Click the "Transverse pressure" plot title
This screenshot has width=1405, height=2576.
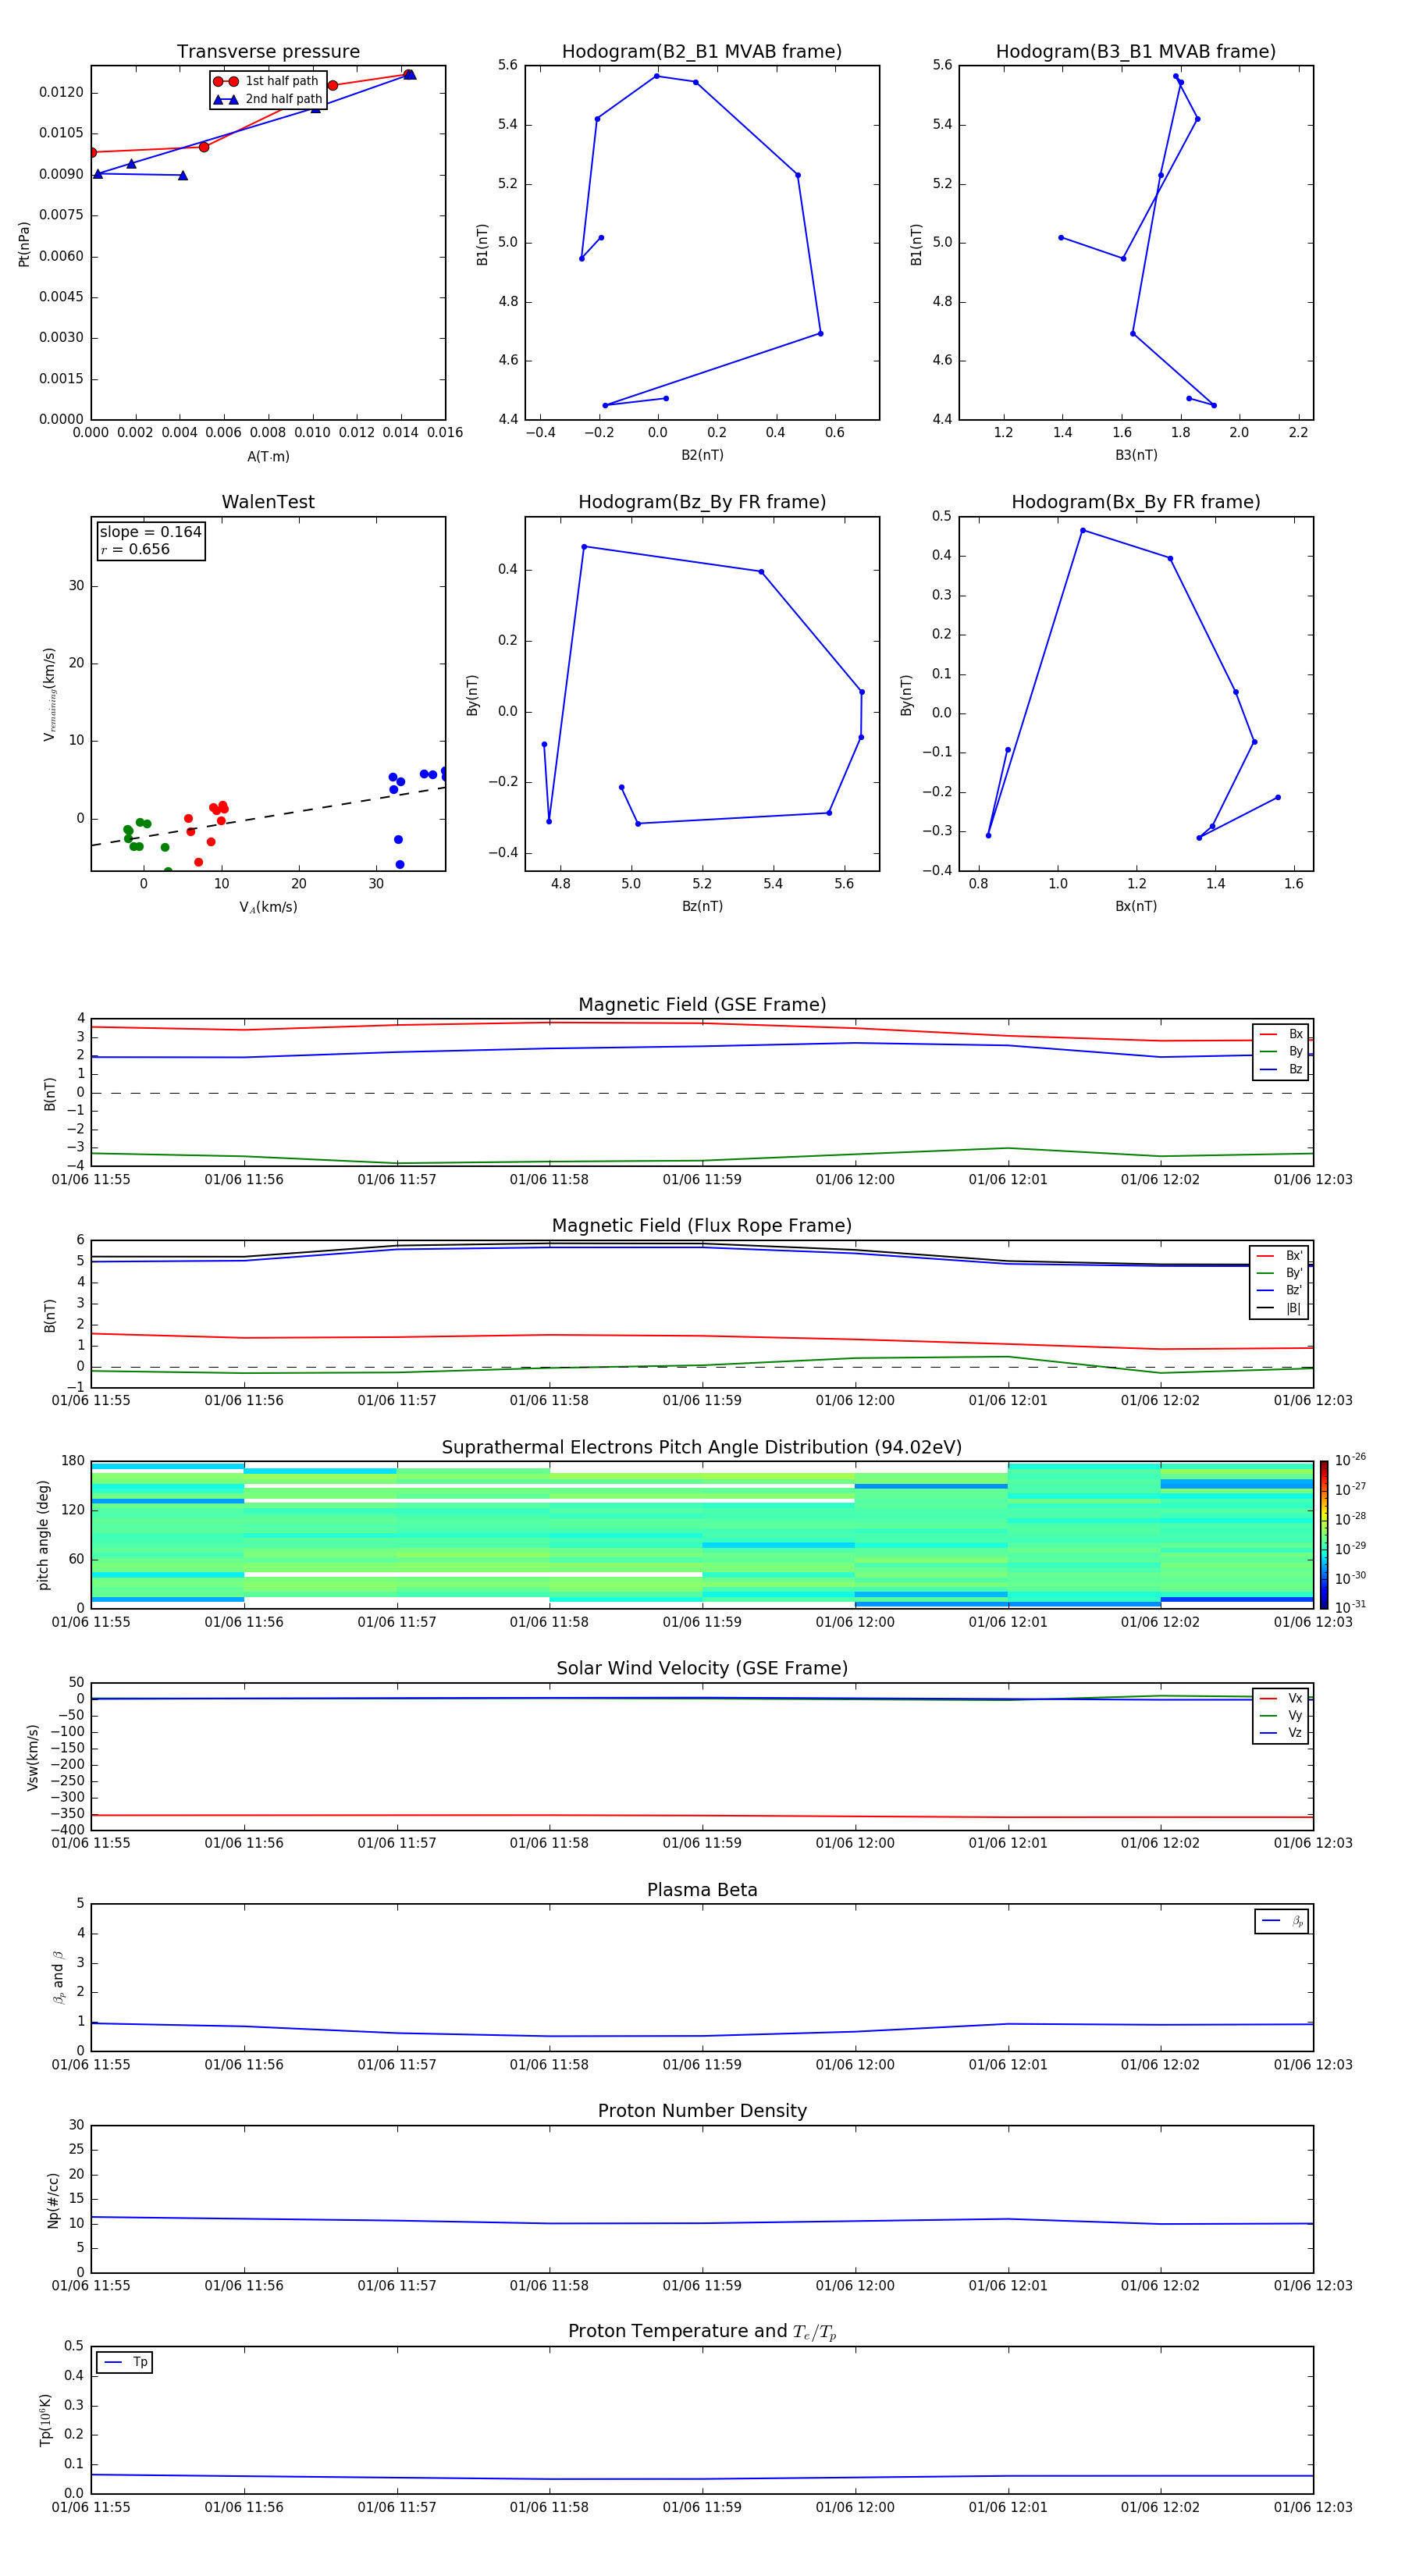[x=268, y=52]
